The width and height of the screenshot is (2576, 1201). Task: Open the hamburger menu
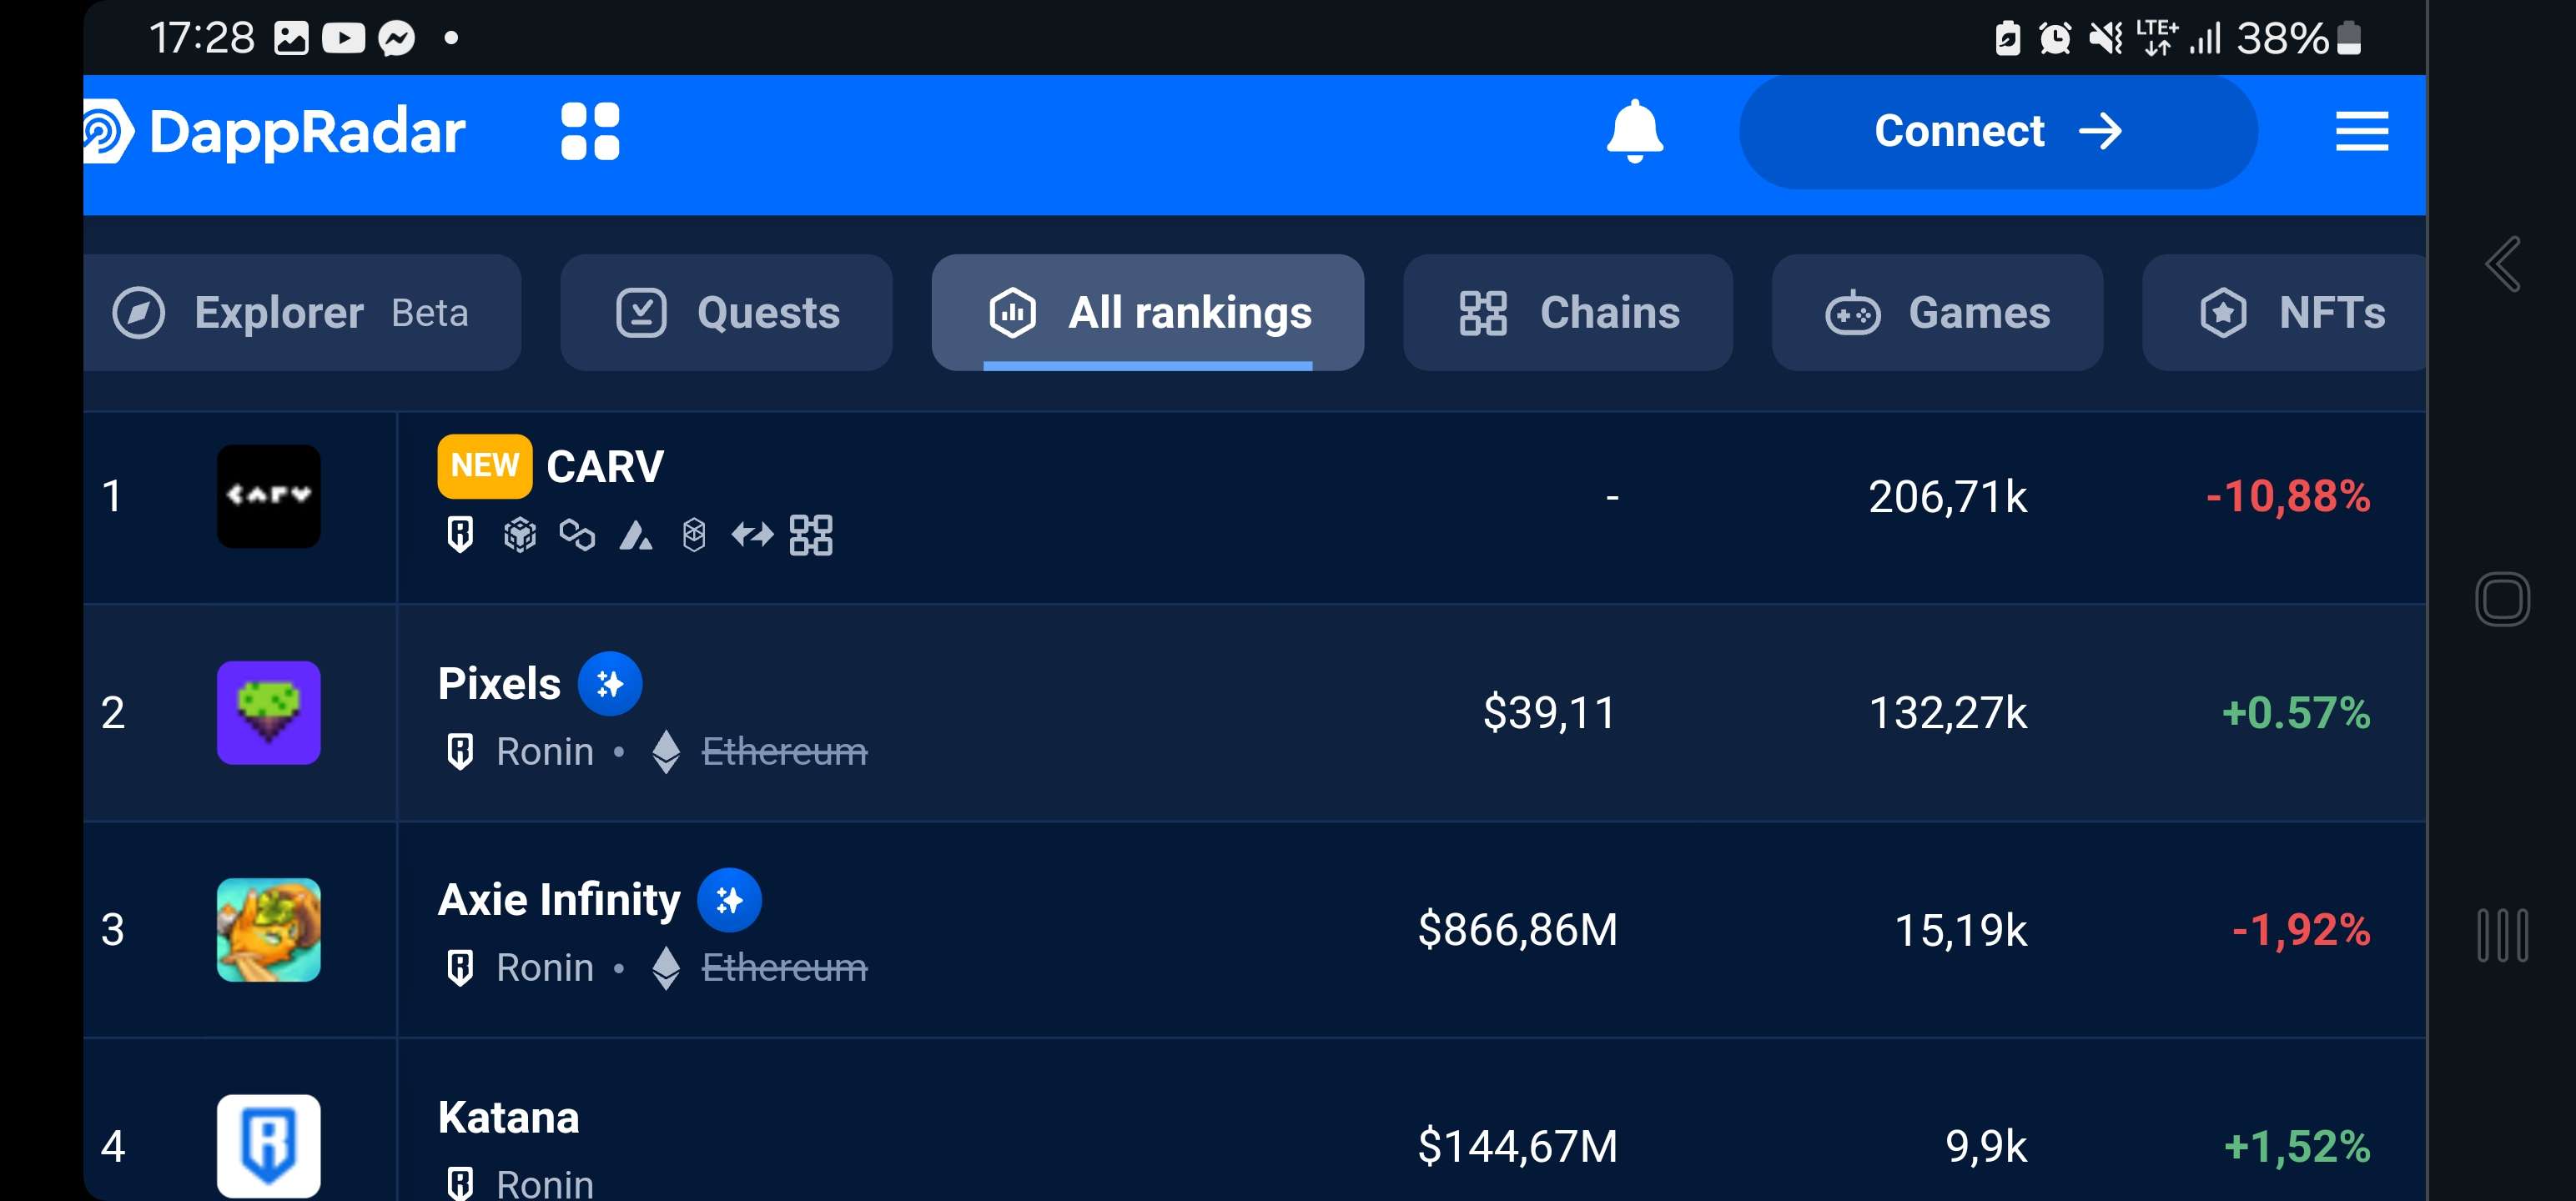pos(2361,131)
